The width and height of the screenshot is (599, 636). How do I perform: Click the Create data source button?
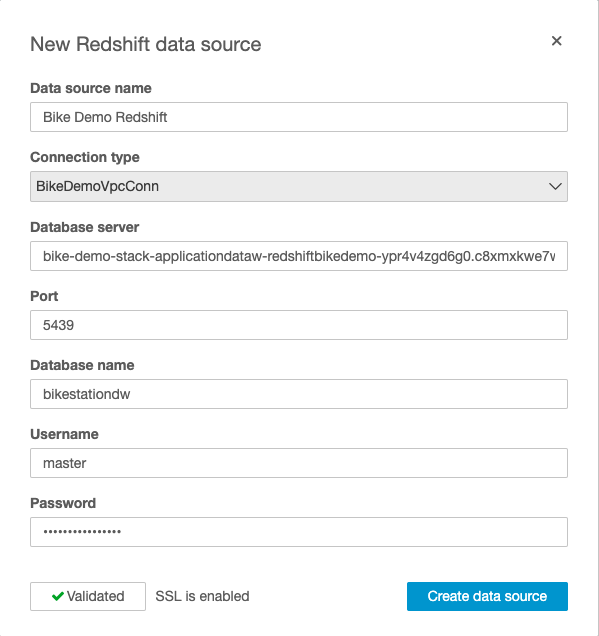point(487,596)
